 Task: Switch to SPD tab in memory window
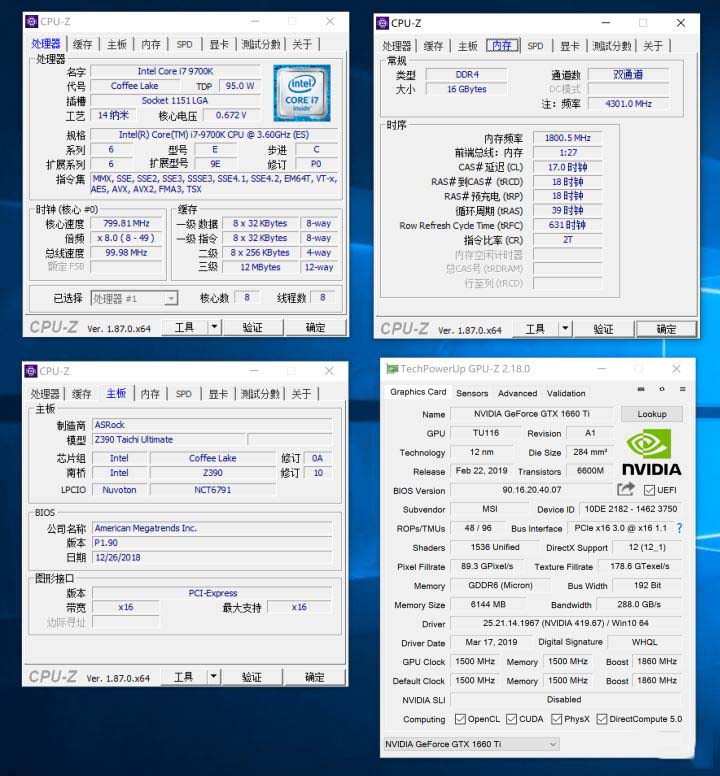point(535,46)
